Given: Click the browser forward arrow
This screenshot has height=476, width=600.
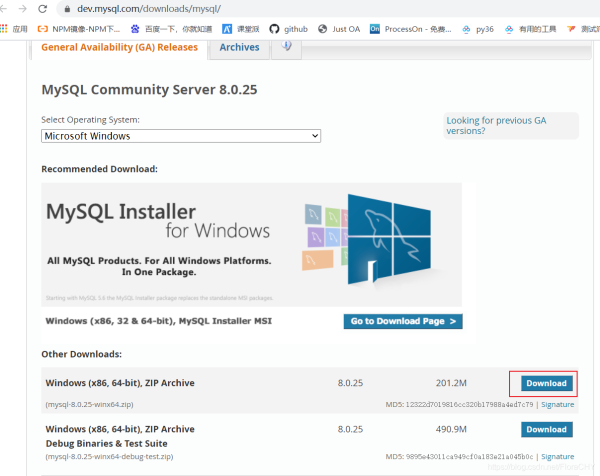Looking at the screenshot, I should (x=25, y=9).
